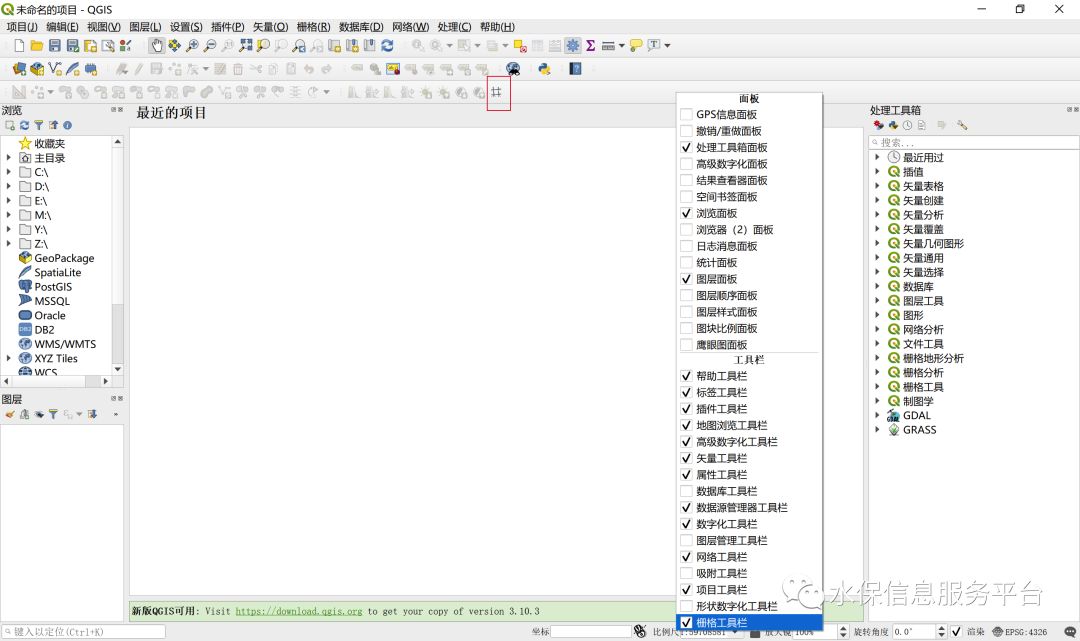The width and height of the screenshot is (1080, 641).
Task: Select WMS/WMTS in browser tree
Action: point(65,344)
